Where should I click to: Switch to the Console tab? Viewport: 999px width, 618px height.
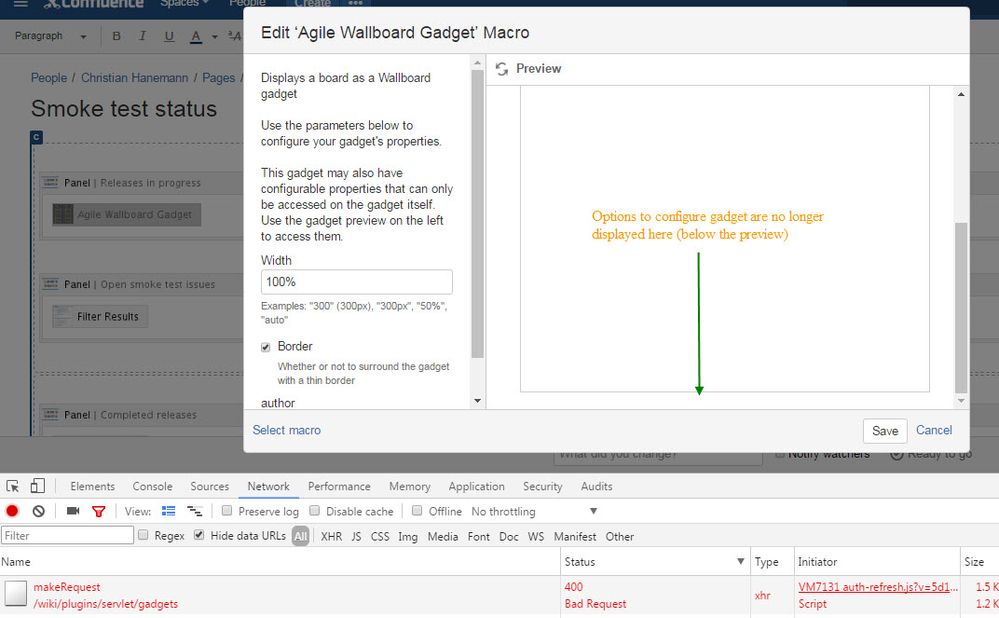tap(152, 486)
